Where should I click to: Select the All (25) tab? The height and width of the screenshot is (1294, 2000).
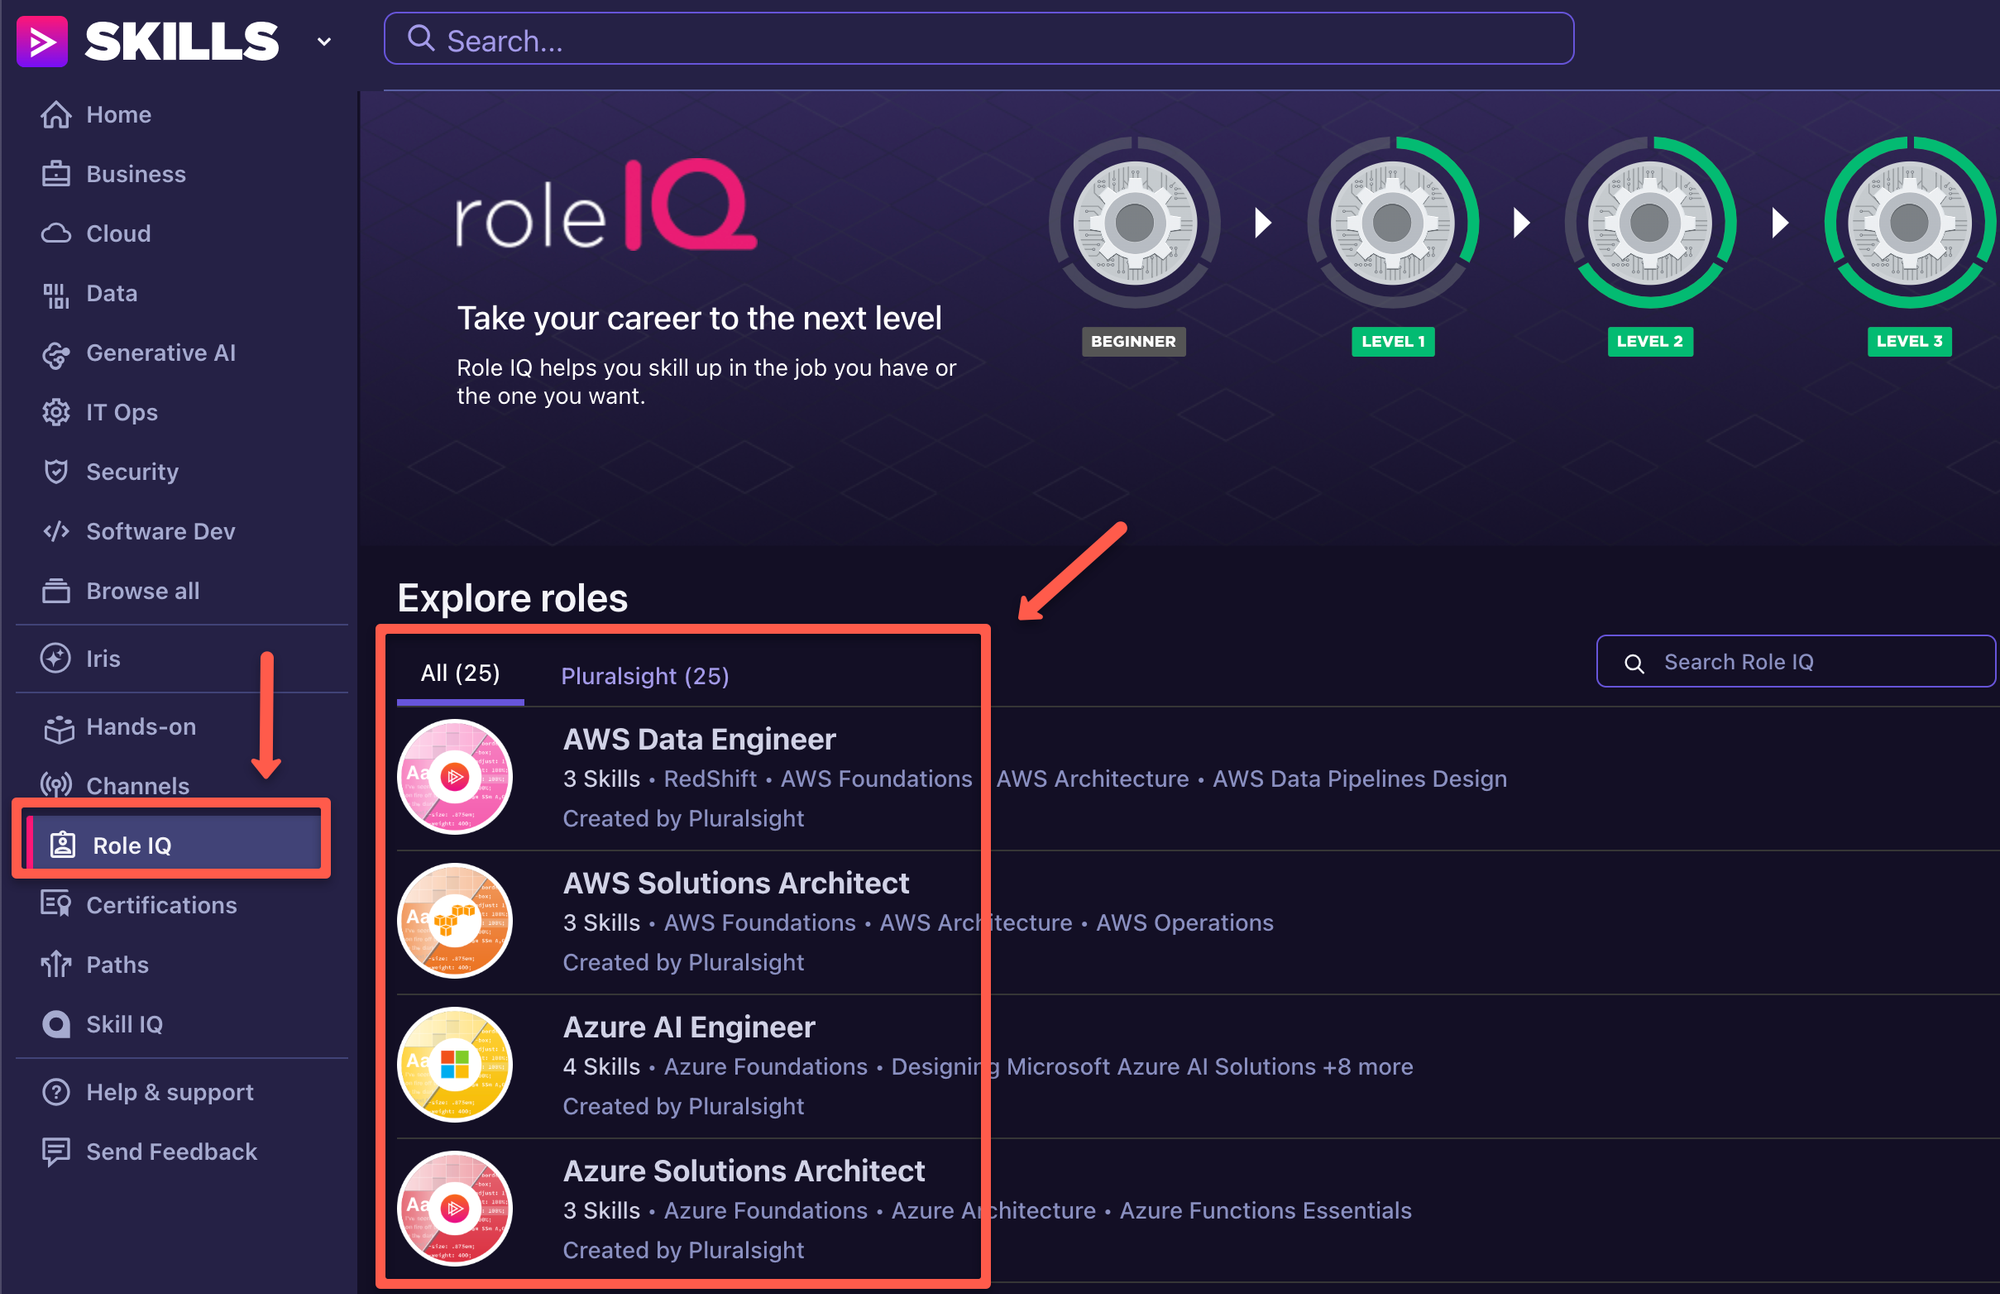pyautogui.click(x=459, y=673)
